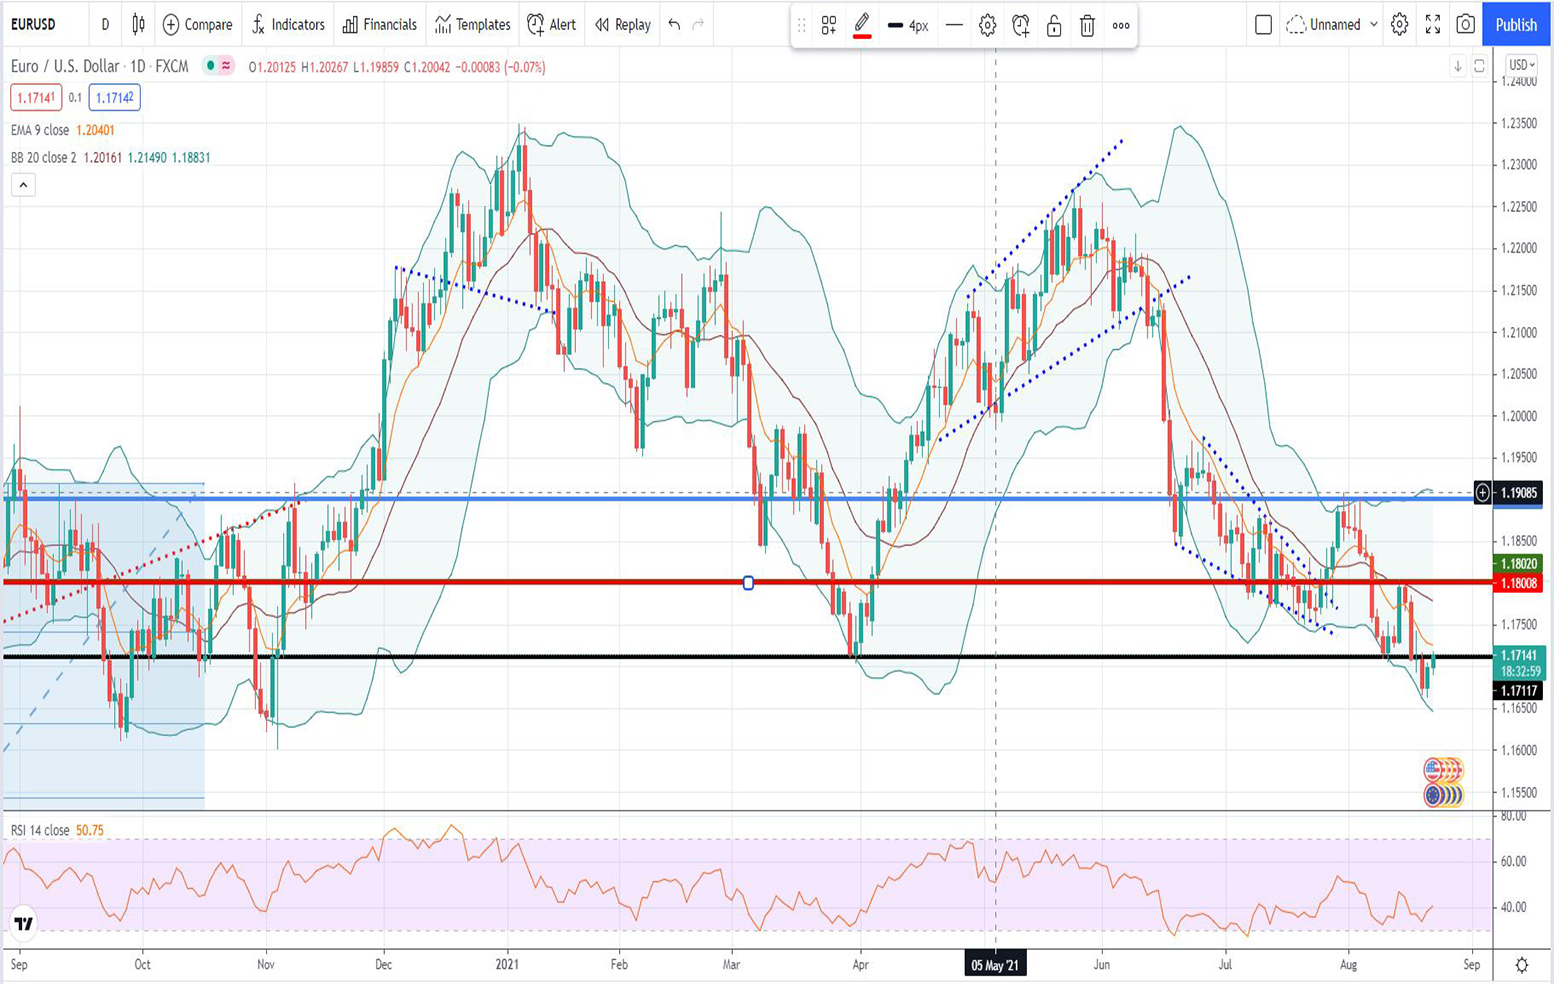Image resolution: width=1554 pixels, height=984 pixels.
Task: Collapse the indicator legend with the arrow
Action: pyautogui.click(x=23, y=185)
